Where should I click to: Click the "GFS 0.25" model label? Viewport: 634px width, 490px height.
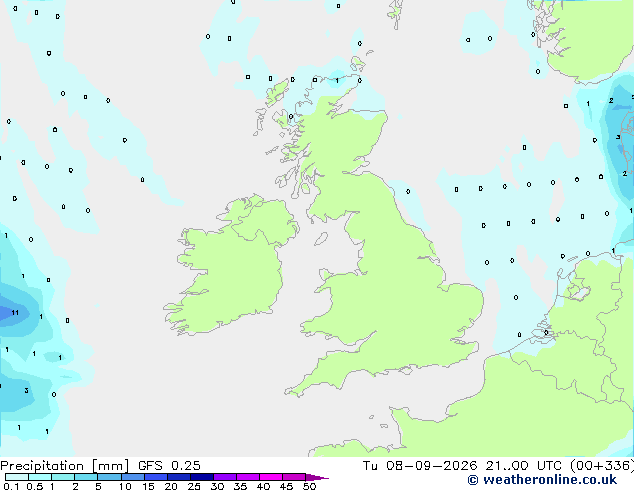(169, 466)
